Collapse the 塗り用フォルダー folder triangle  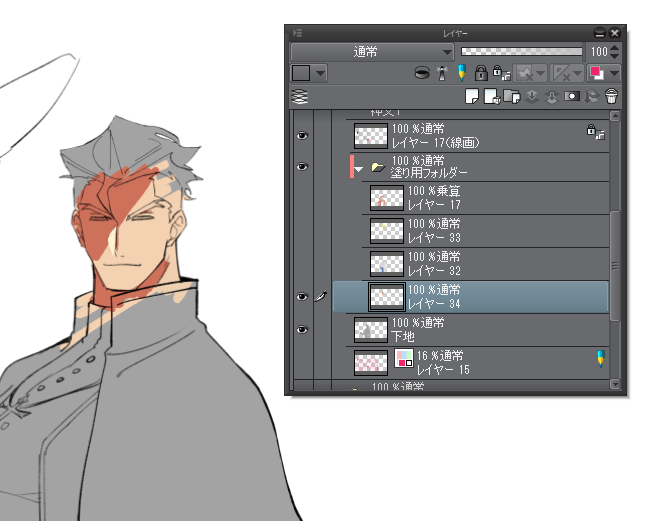359,169
